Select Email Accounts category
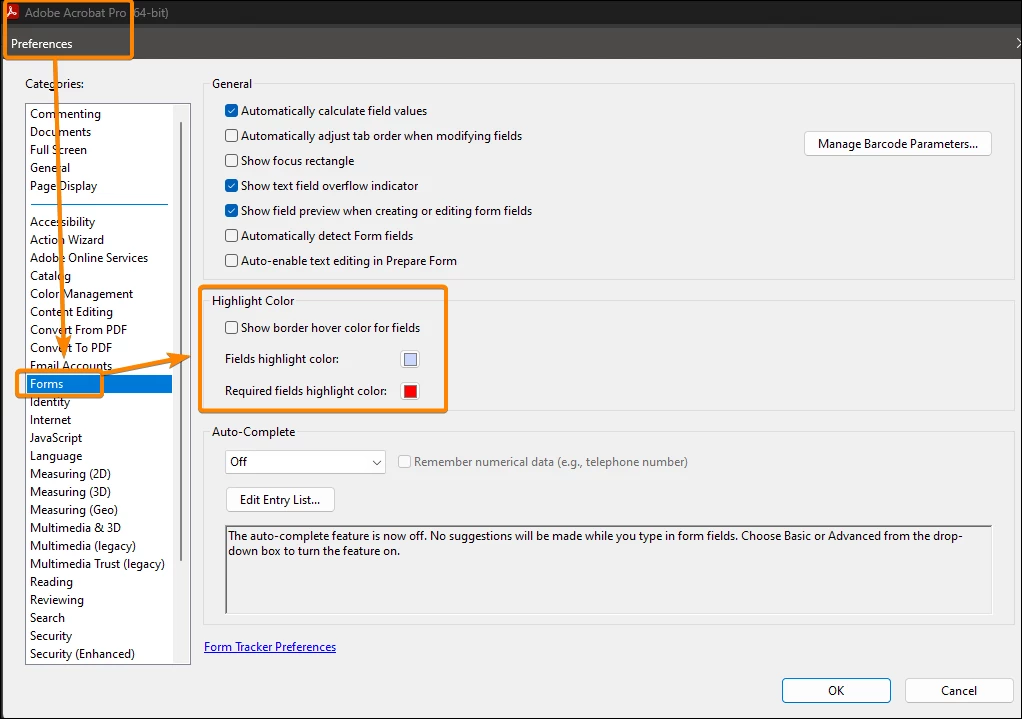Screen dimensions: 1022x719 tap(70, 366)
